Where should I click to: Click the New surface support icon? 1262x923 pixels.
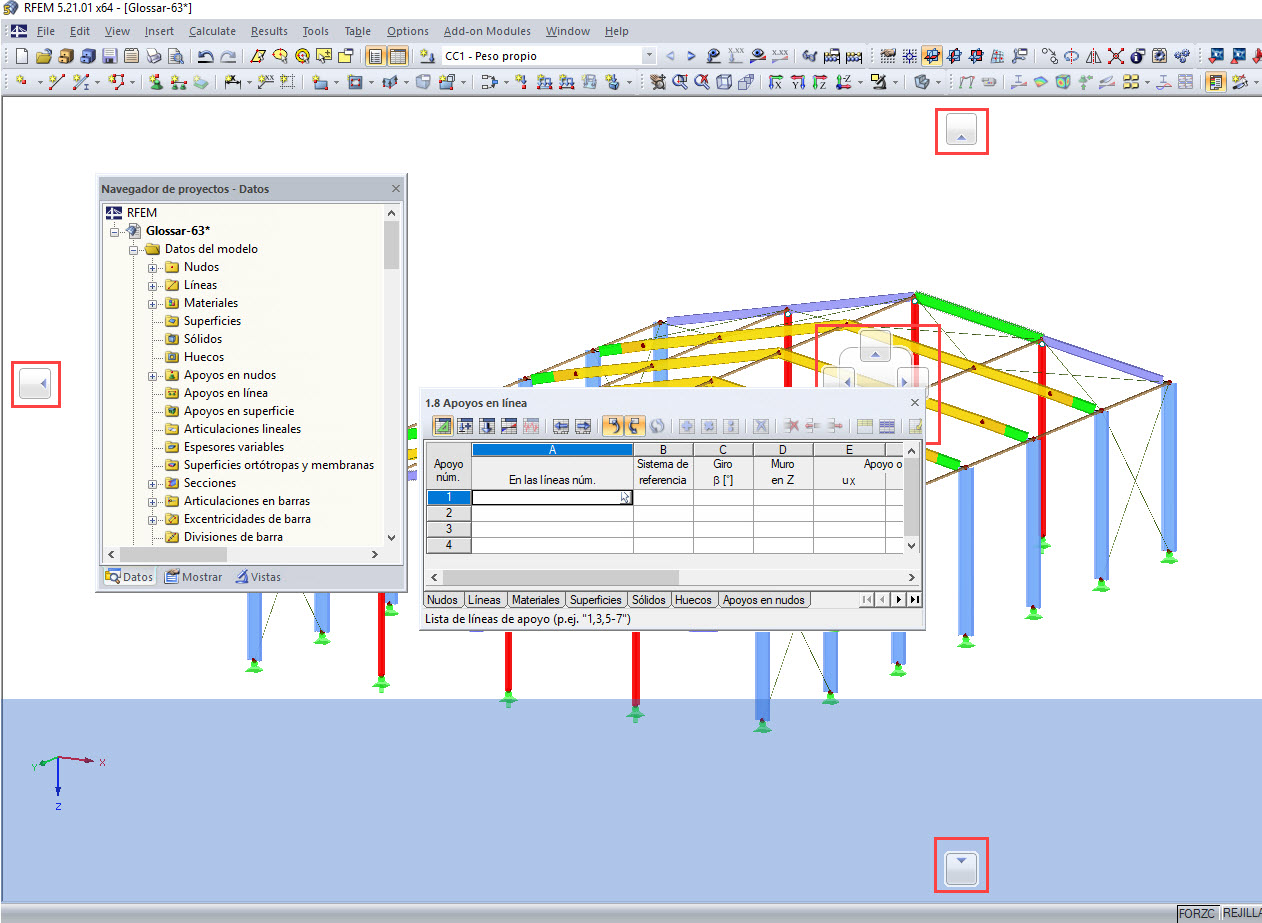click(x=201, y=82)
